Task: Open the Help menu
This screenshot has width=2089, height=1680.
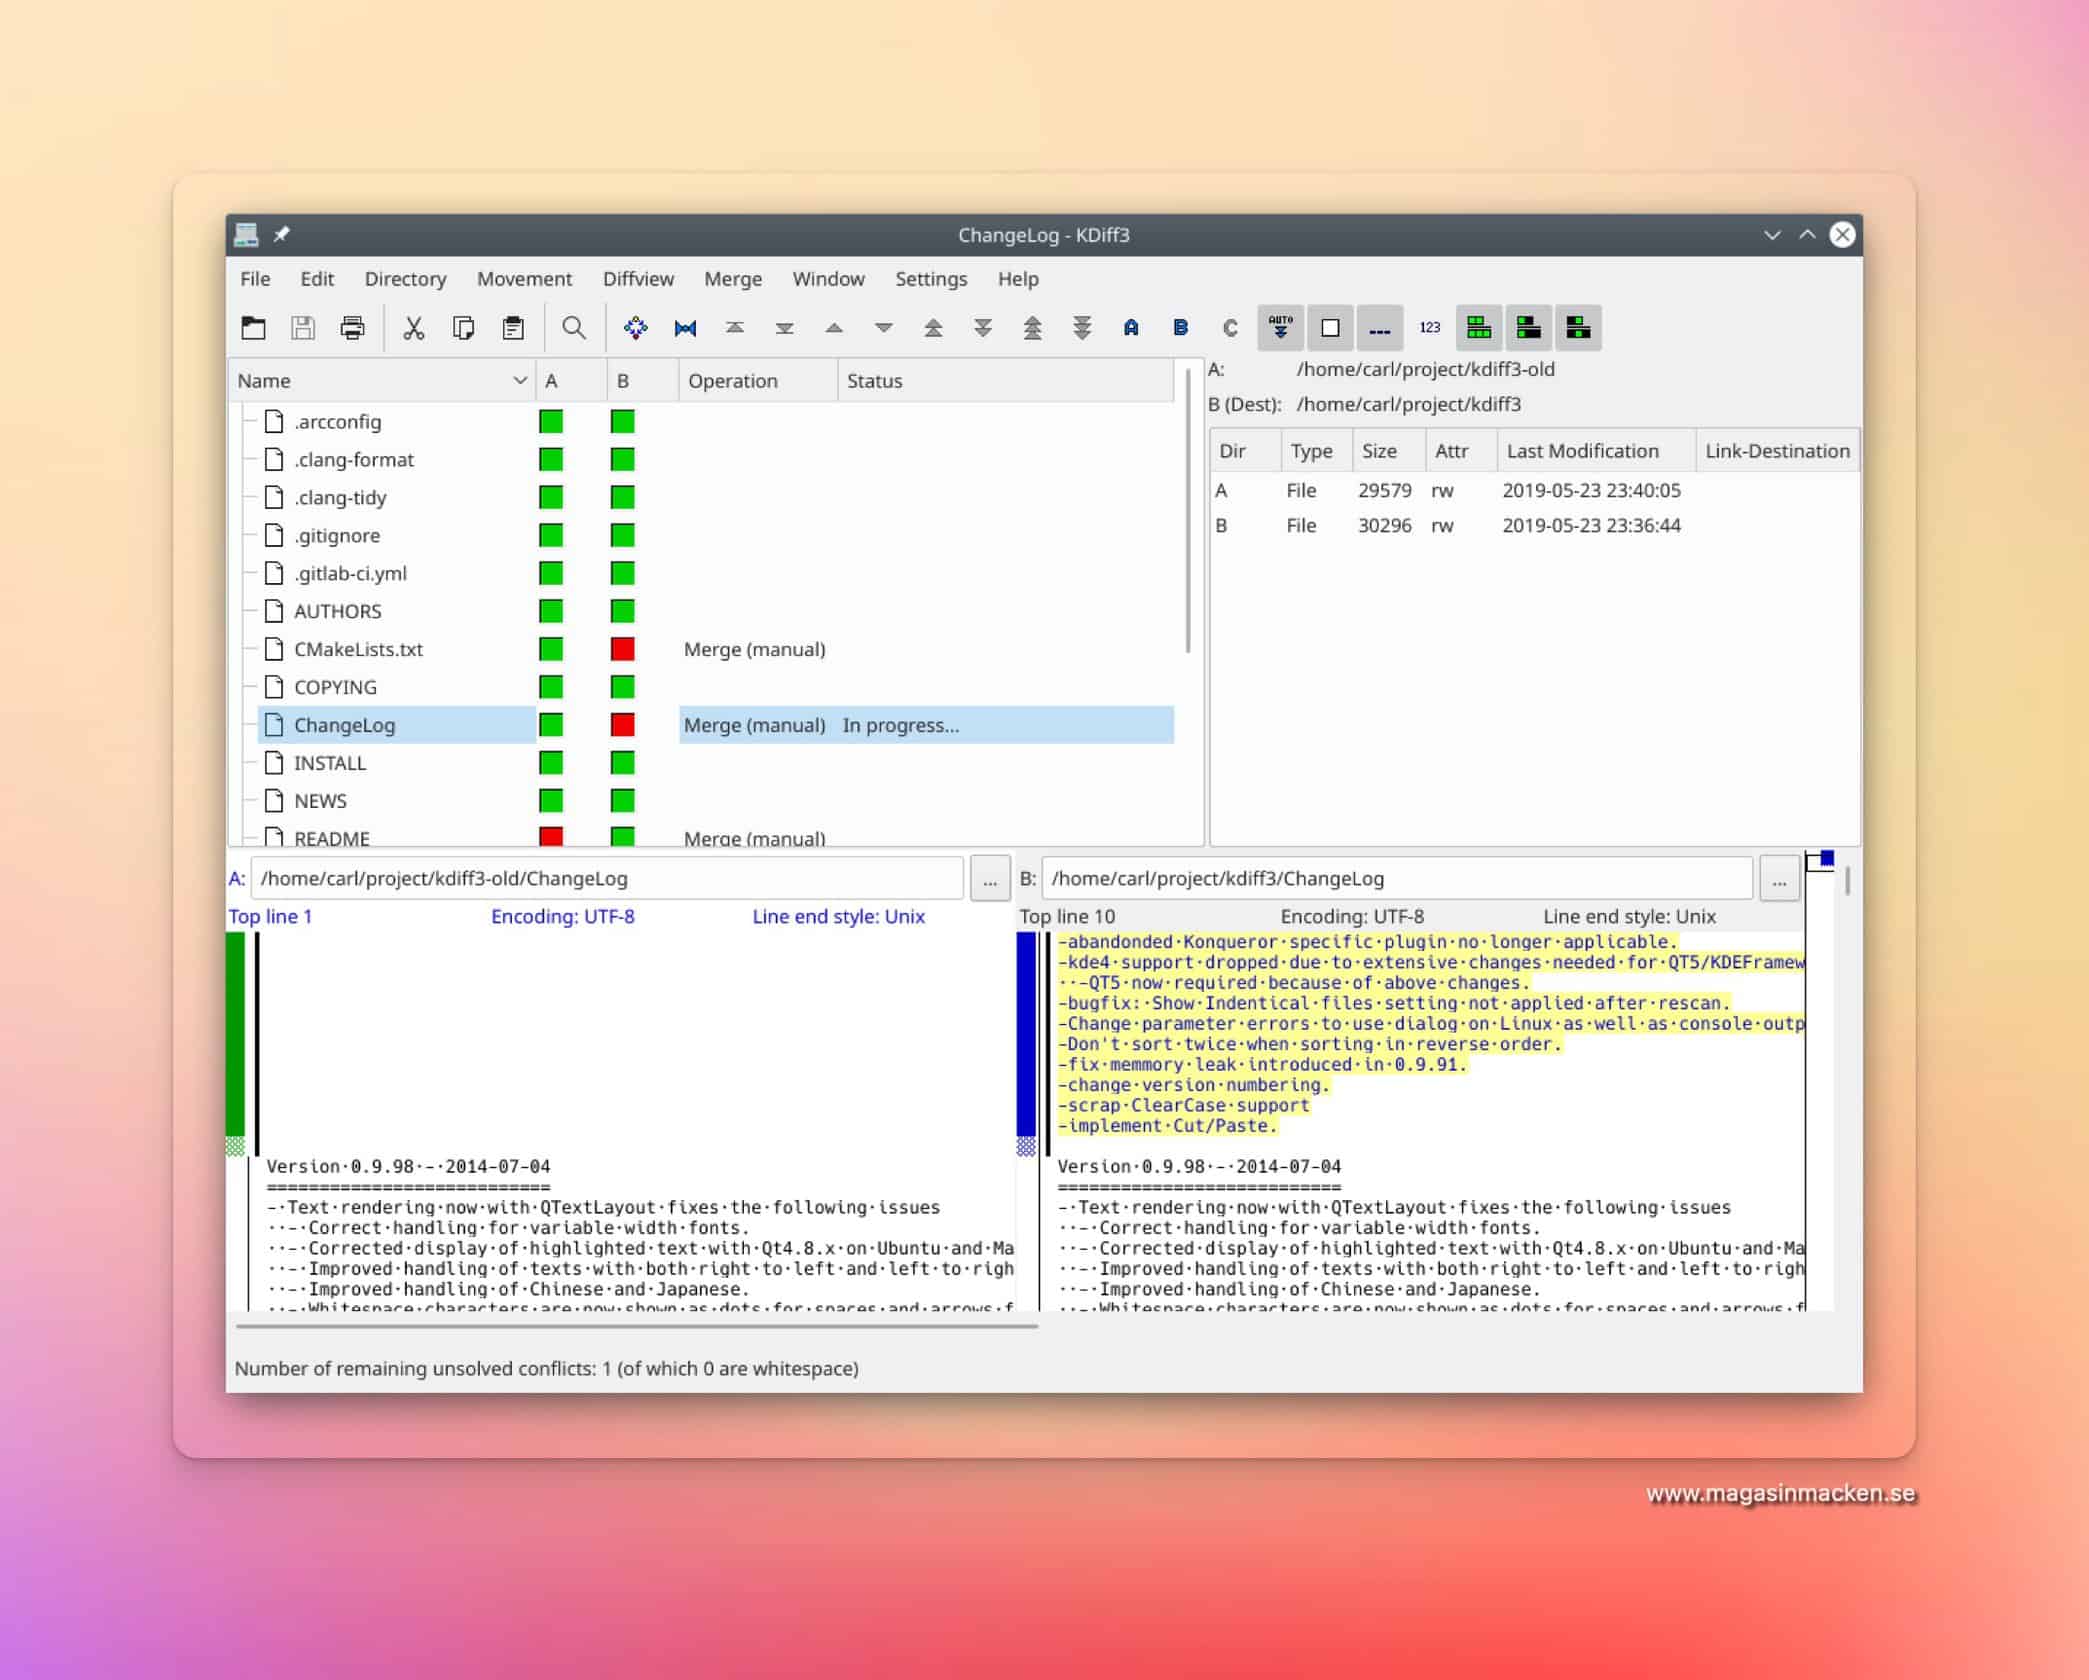Action: point(1018,279)
